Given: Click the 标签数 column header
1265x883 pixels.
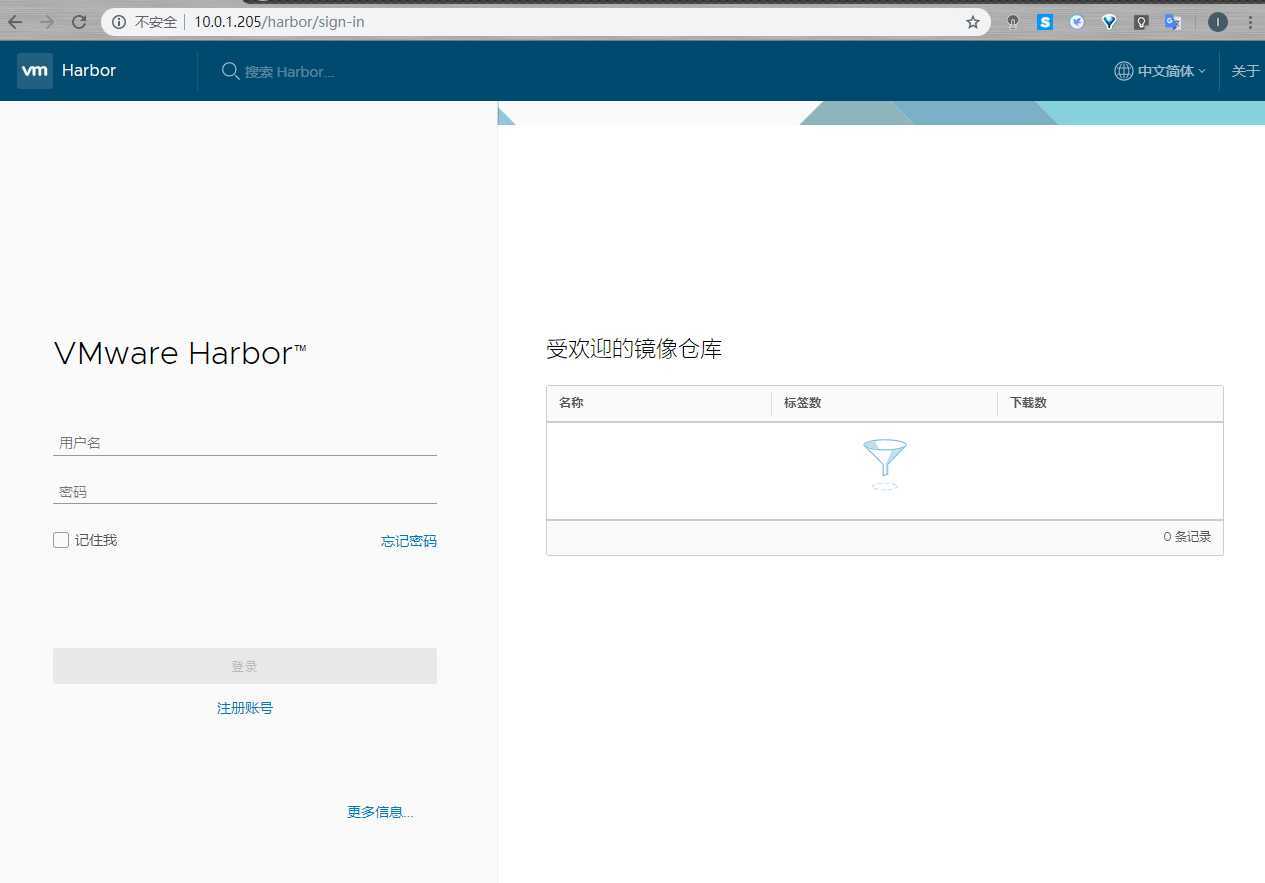Looking at the screenshot, I should click(803, 403).
